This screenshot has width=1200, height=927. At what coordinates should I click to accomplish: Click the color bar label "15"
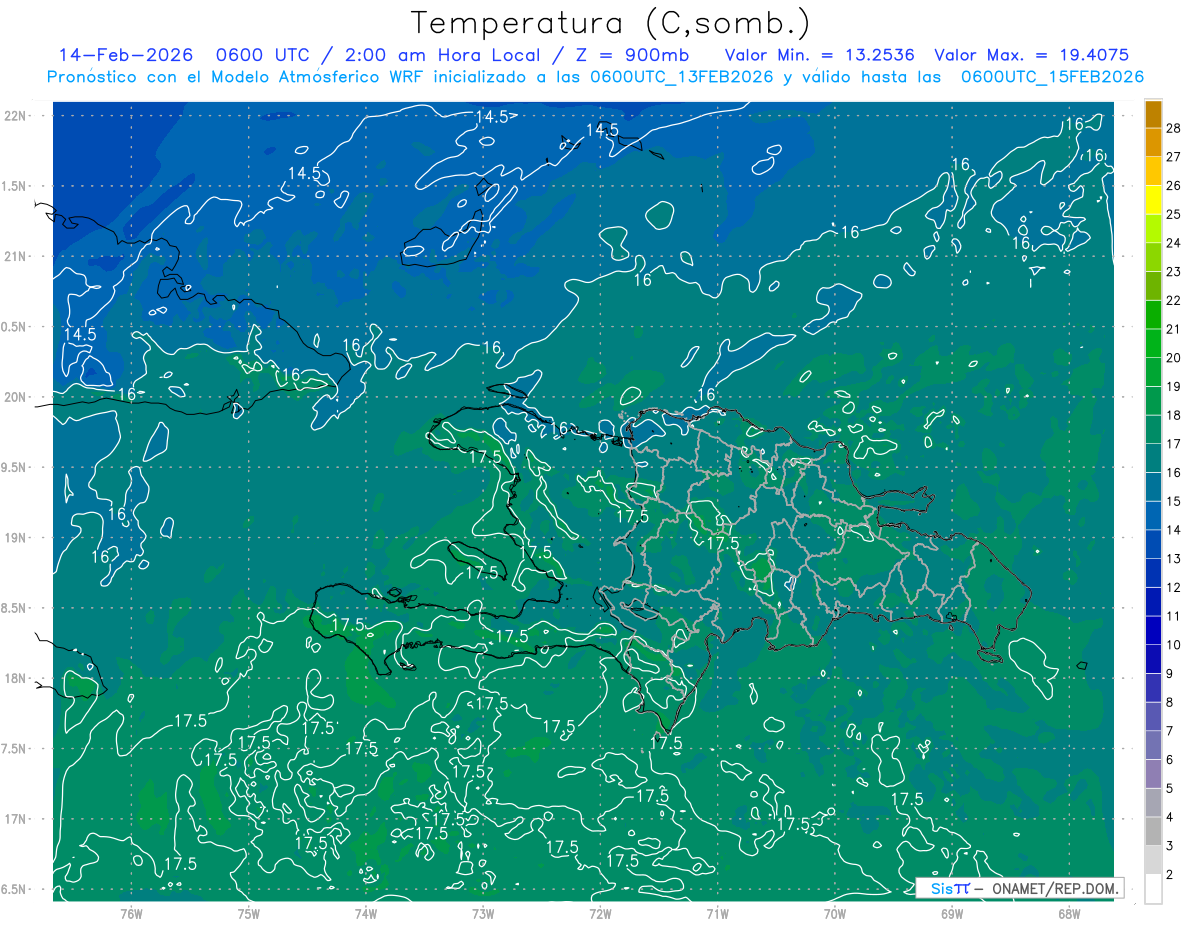pos(1174,502)
